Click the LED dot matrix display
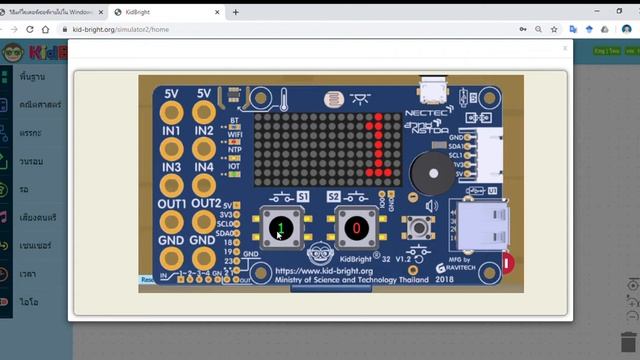 click(328, 149)
